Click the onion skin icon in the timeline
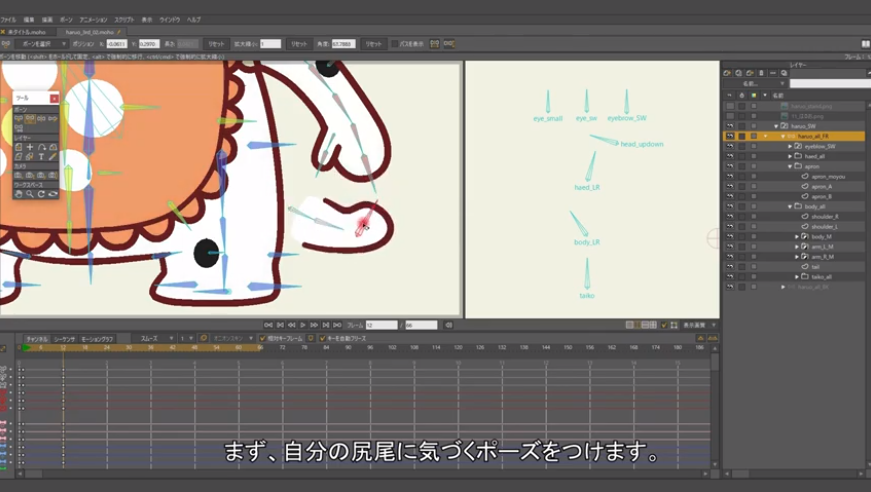This screenshot has height=492, width=871. [204, 338]
